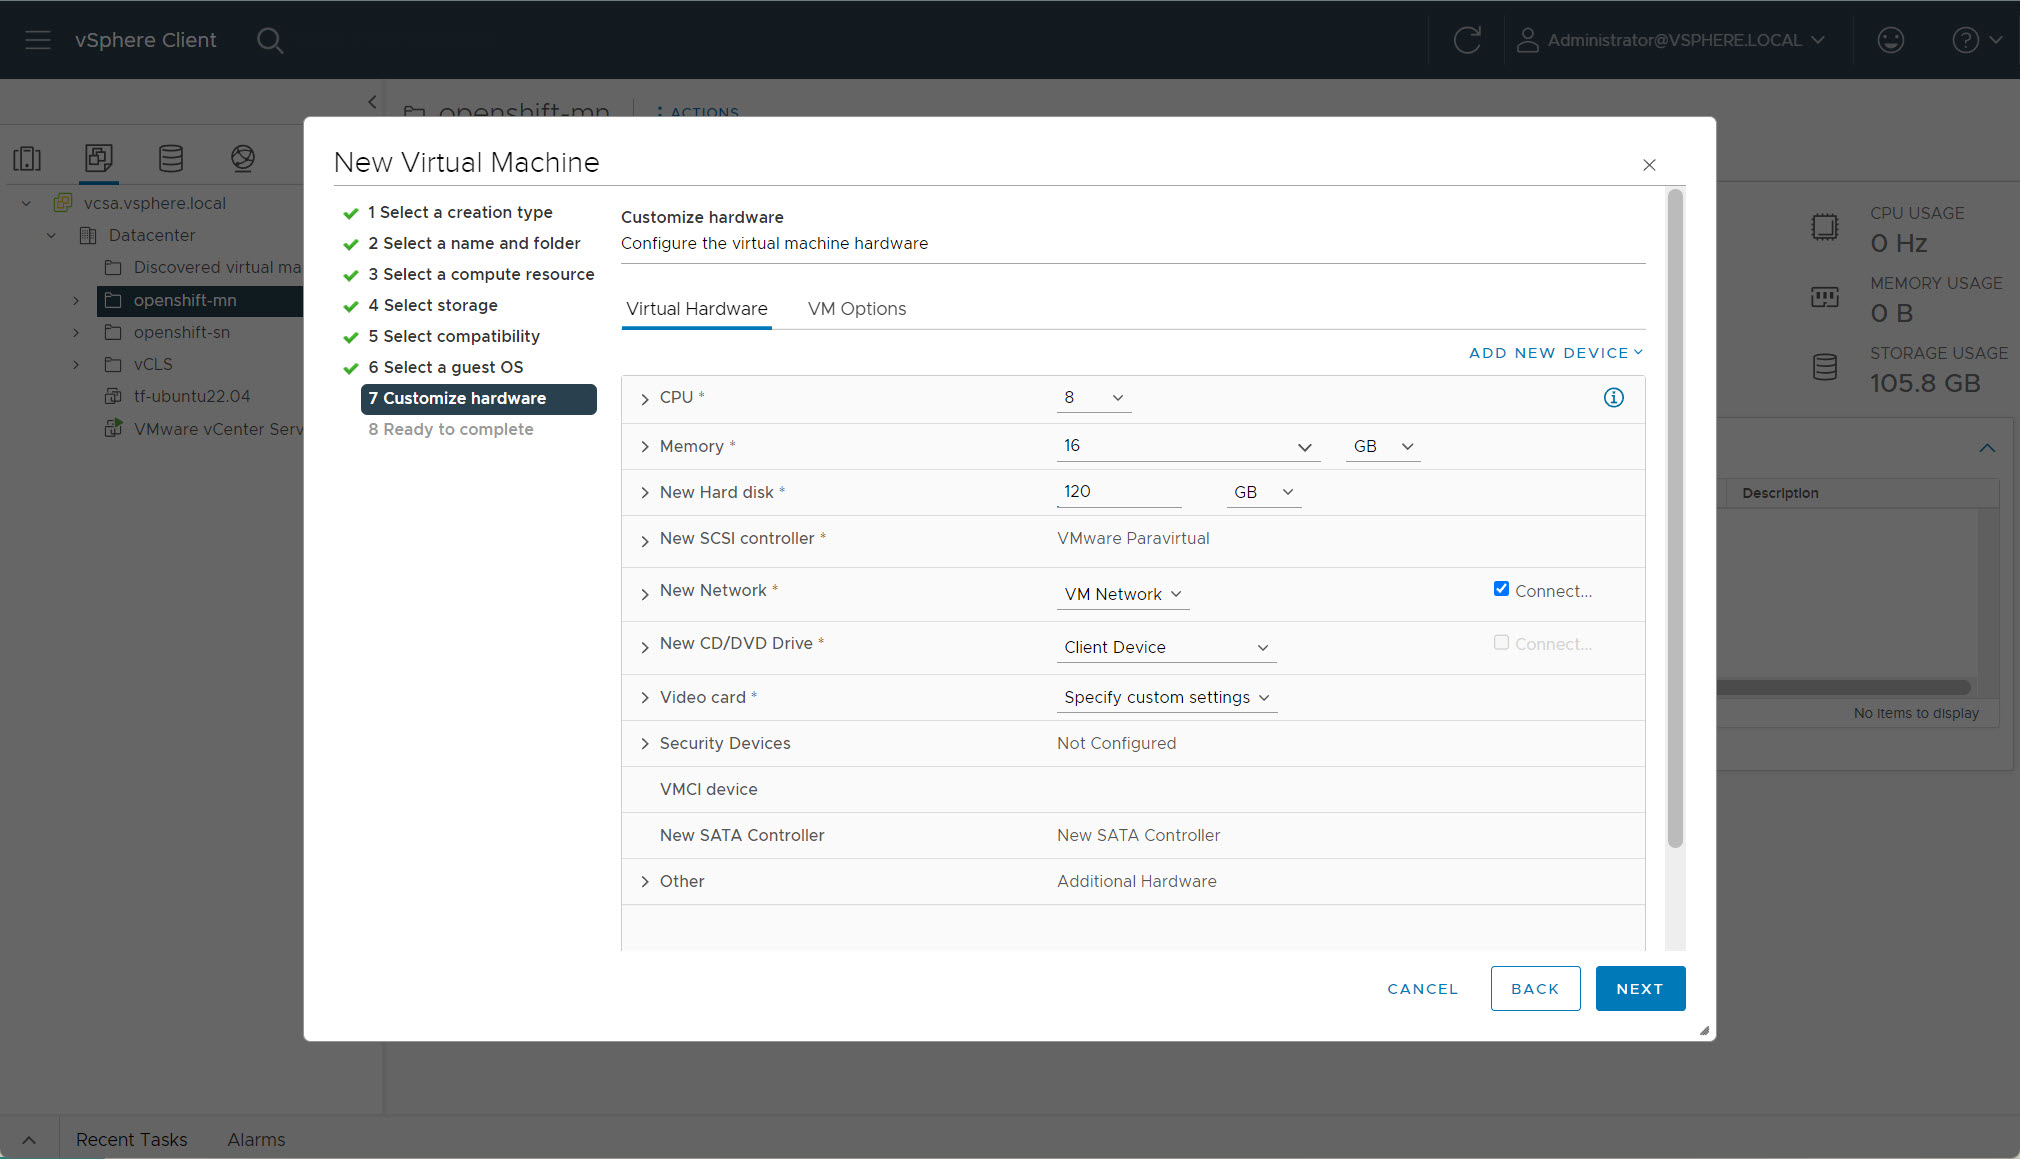Toggle the CD/DVD Drive Connect checkbox
The image size is (2020, 1159).
pyautogui.click(x=1501, y=643)
